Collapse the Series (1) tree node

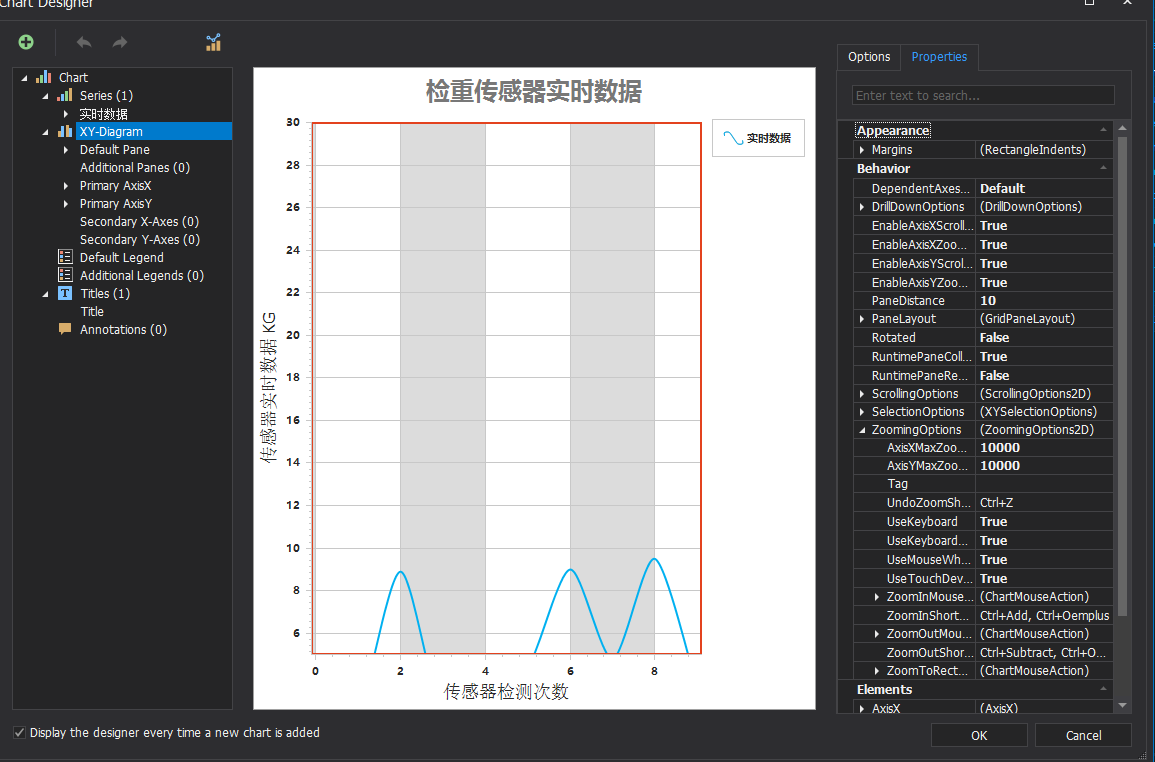click(x=46, y=96)
